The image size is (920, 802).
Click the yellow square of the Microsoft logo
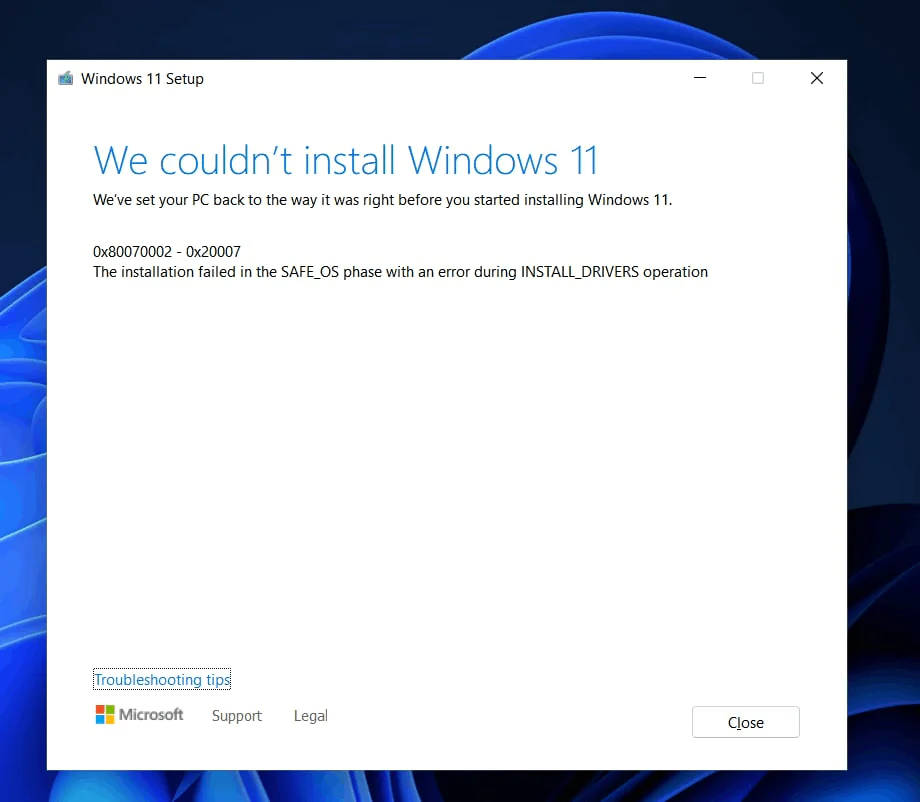(x=110, y=719)
